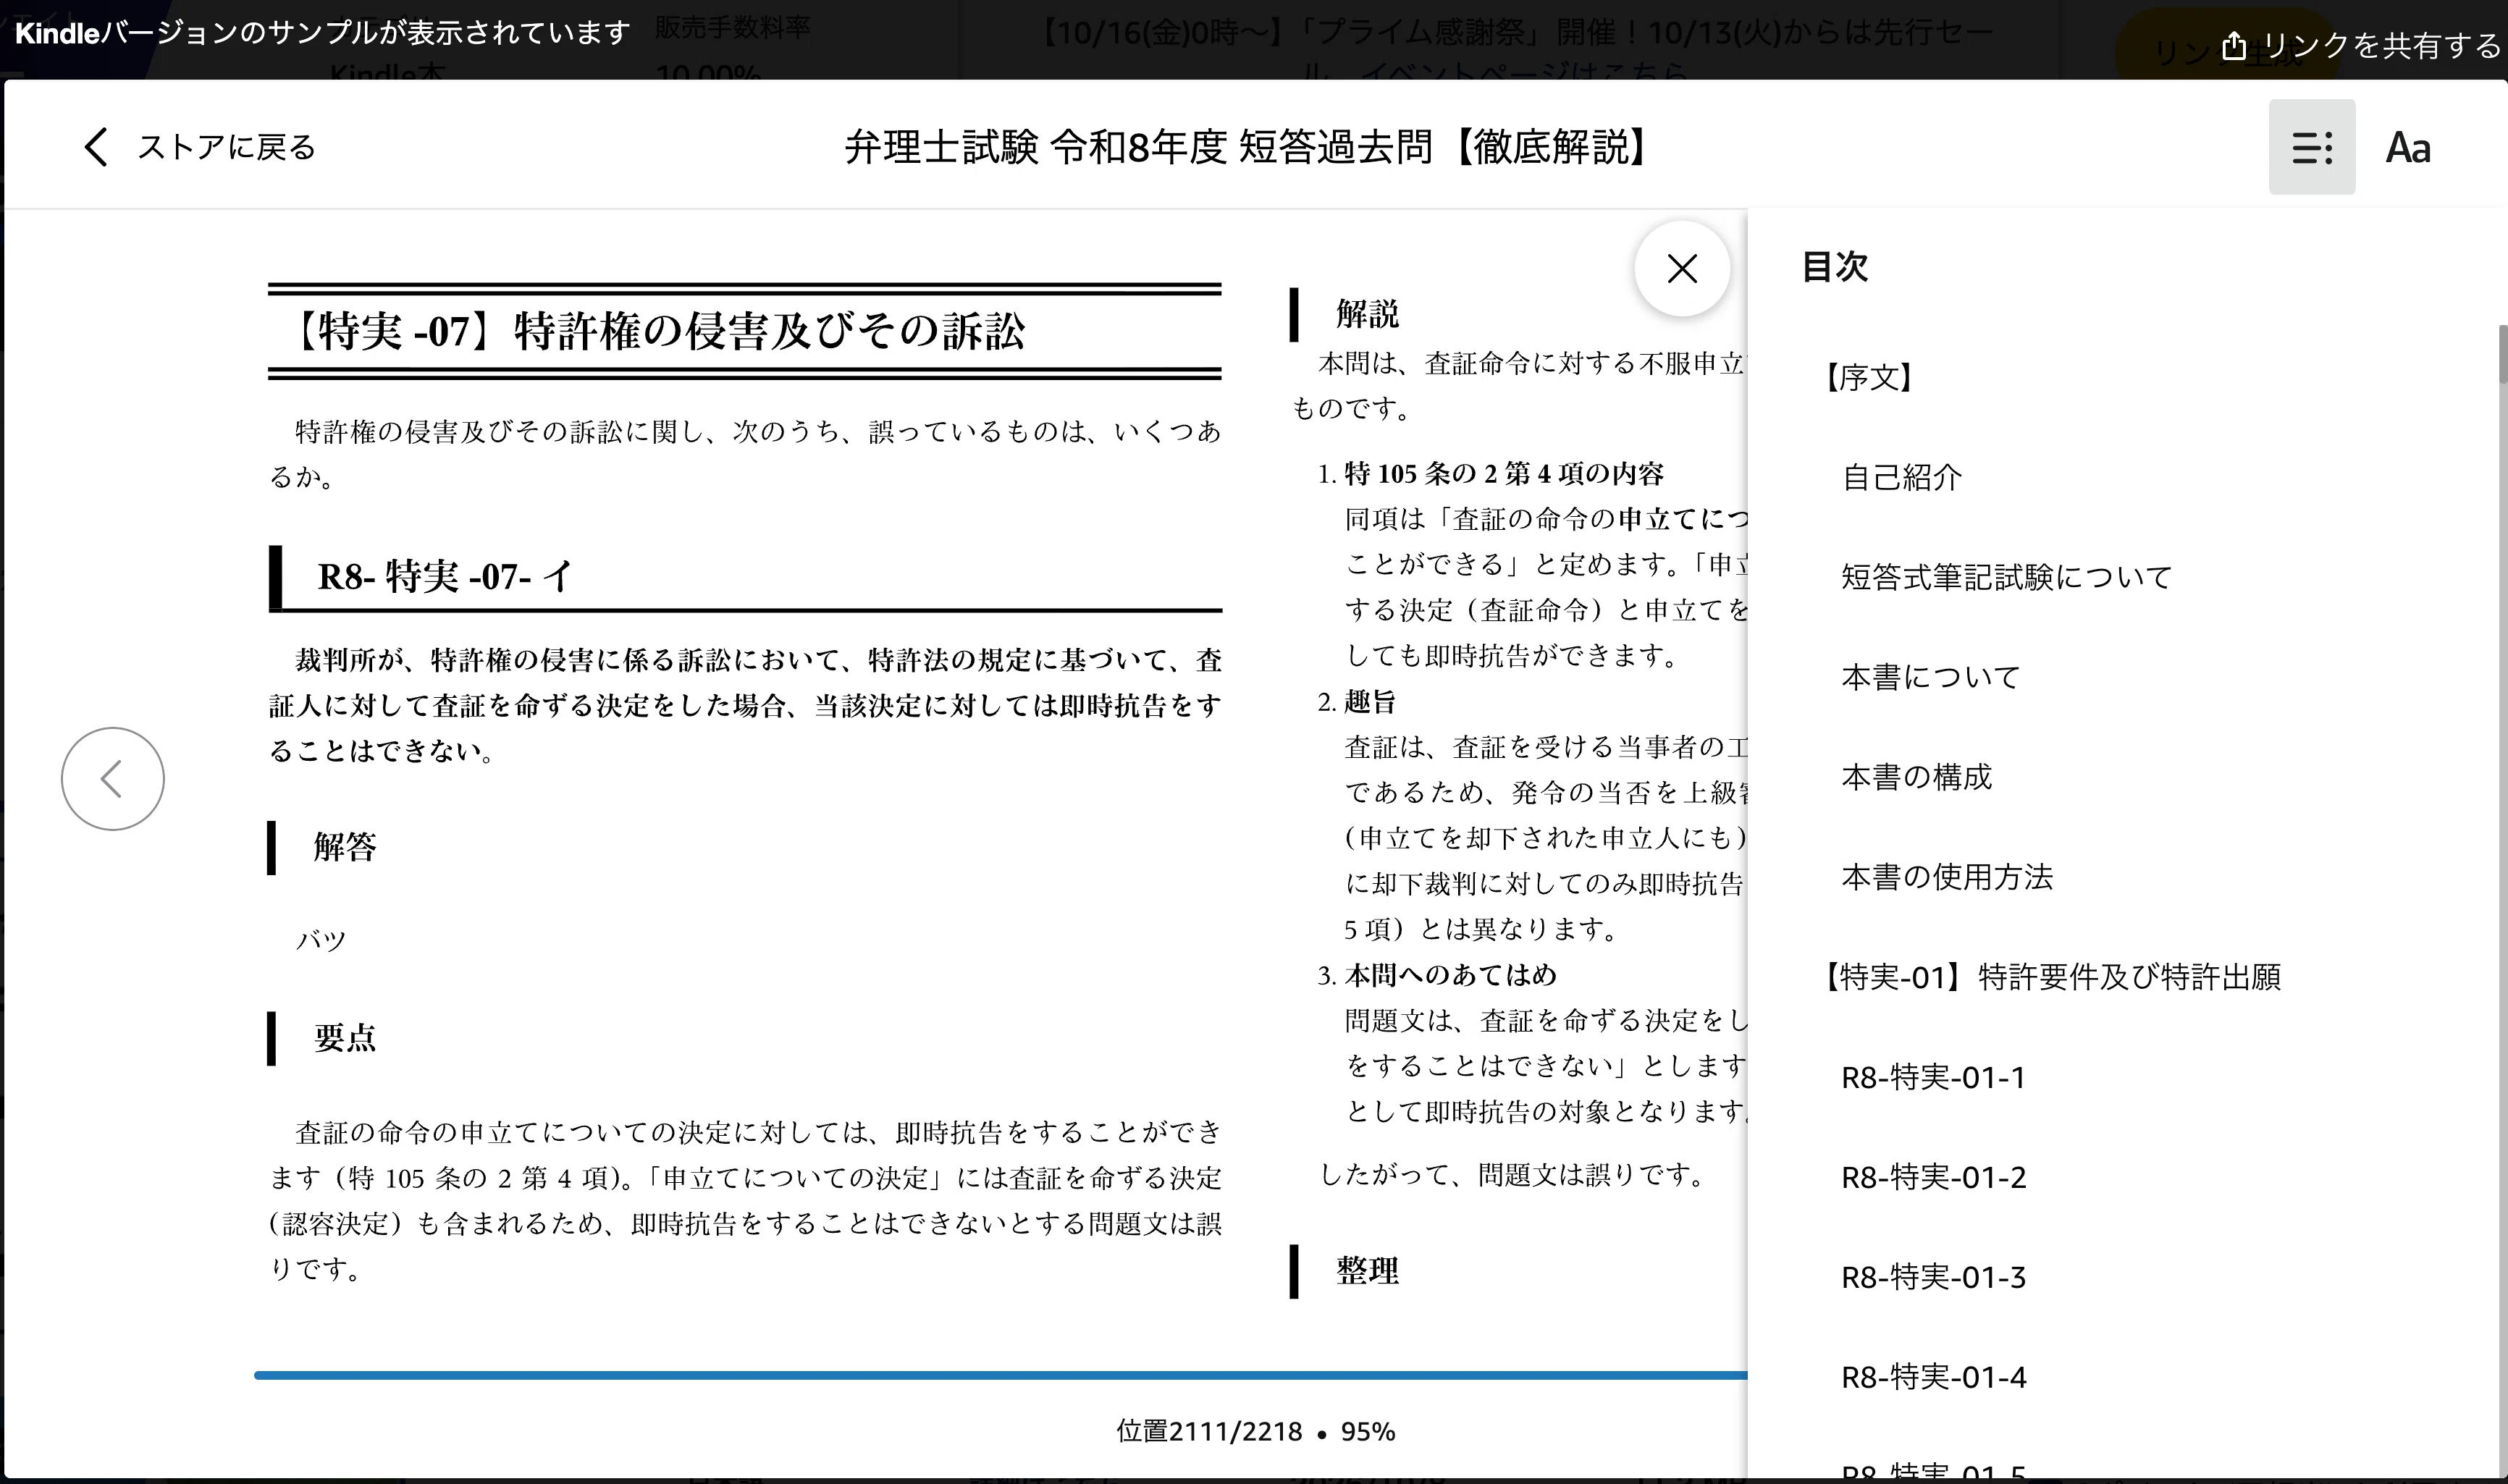The height and width of the screenshot is (1484, 2508).
Task: Select R8-特実-01-3 in contents
Action: 1933,1277
